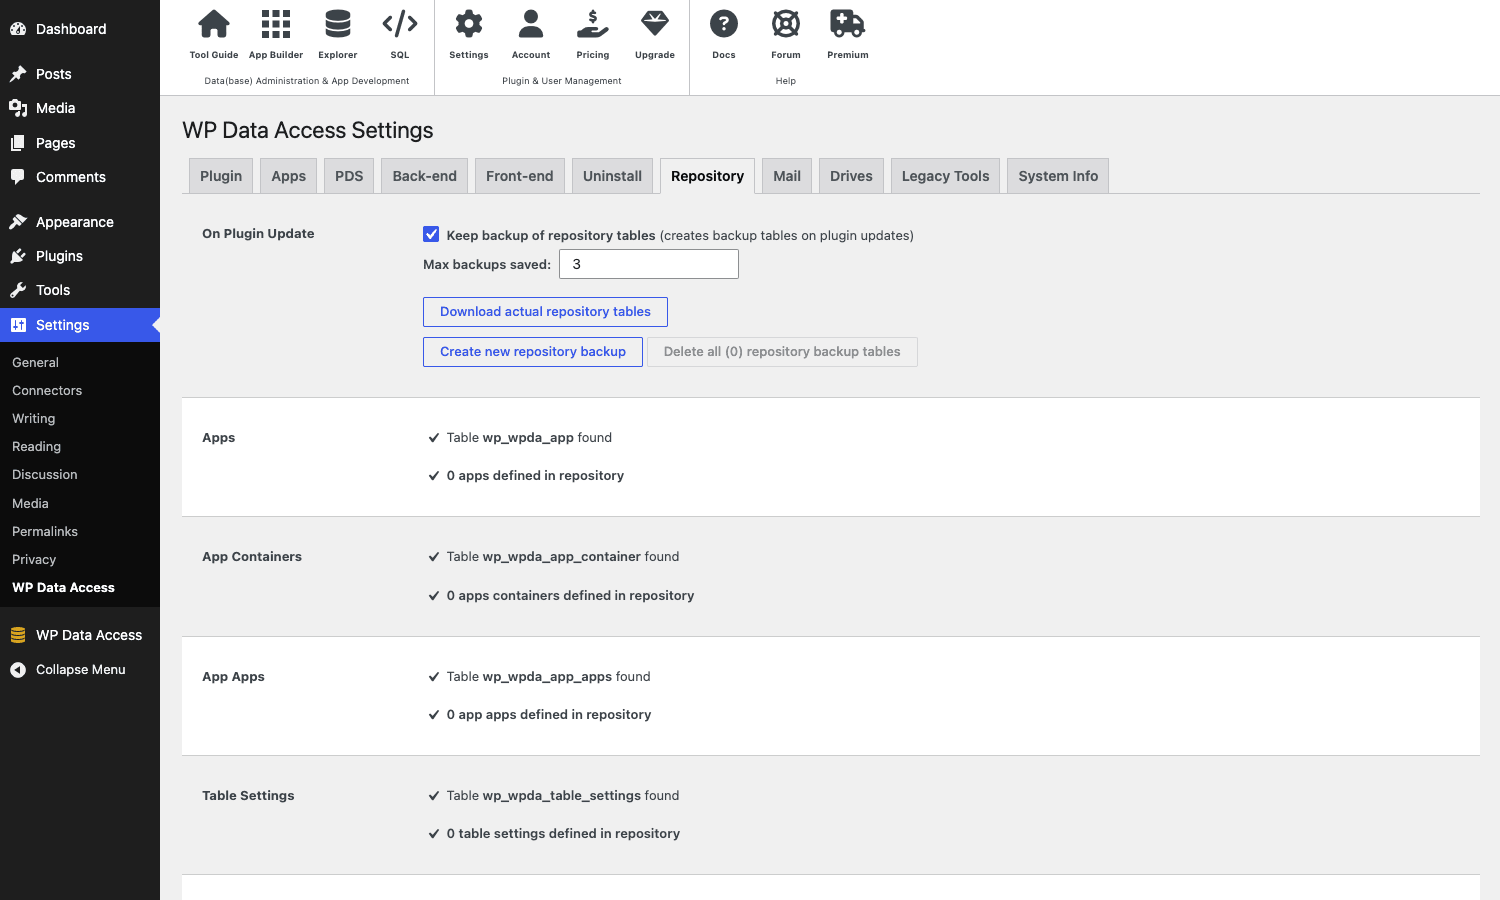Screen dimensions: 1500x900
Task: Open the Tool Guide home icon
Action: coord(214,23)
